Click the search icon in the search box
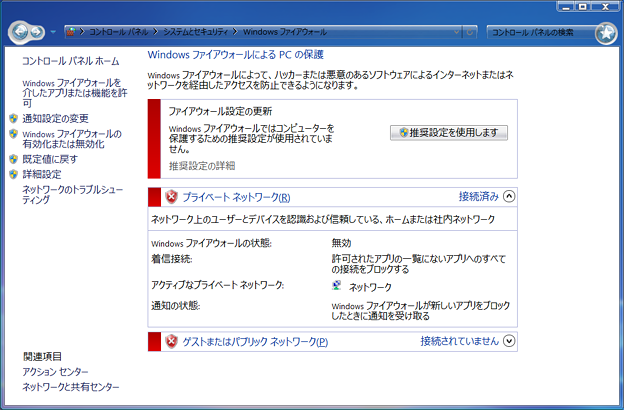The width and height of the screenshot is (624, 410). [606, 33]
